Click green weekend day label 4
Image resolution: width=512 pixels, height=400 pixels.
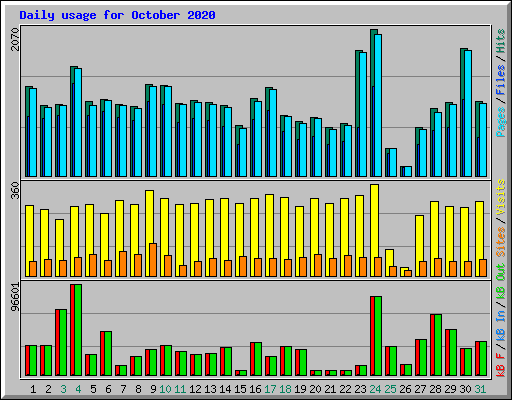78,389
